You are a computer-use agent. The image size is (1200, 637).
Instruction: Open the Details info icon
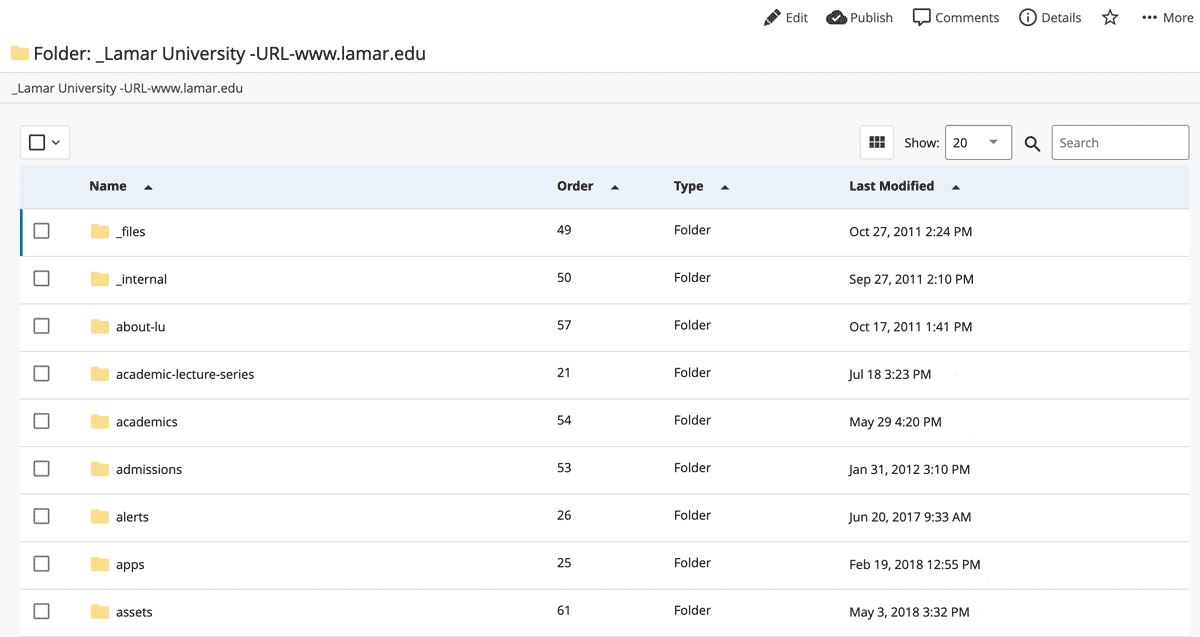(x=1027, y=18)
